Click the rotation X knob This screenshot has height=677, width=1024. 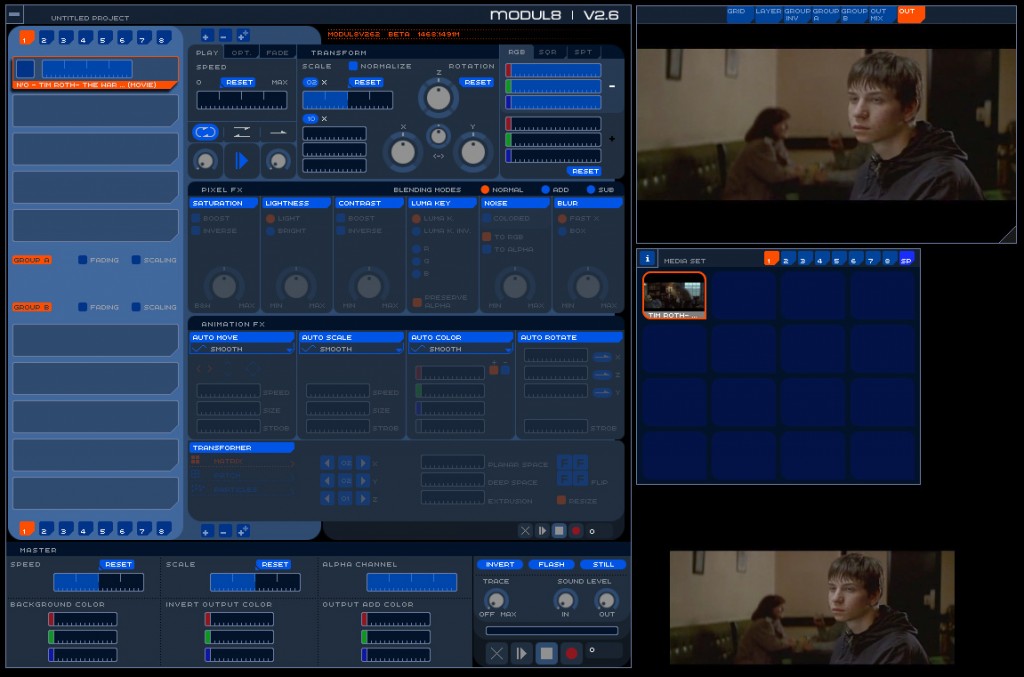coord(403,152)
